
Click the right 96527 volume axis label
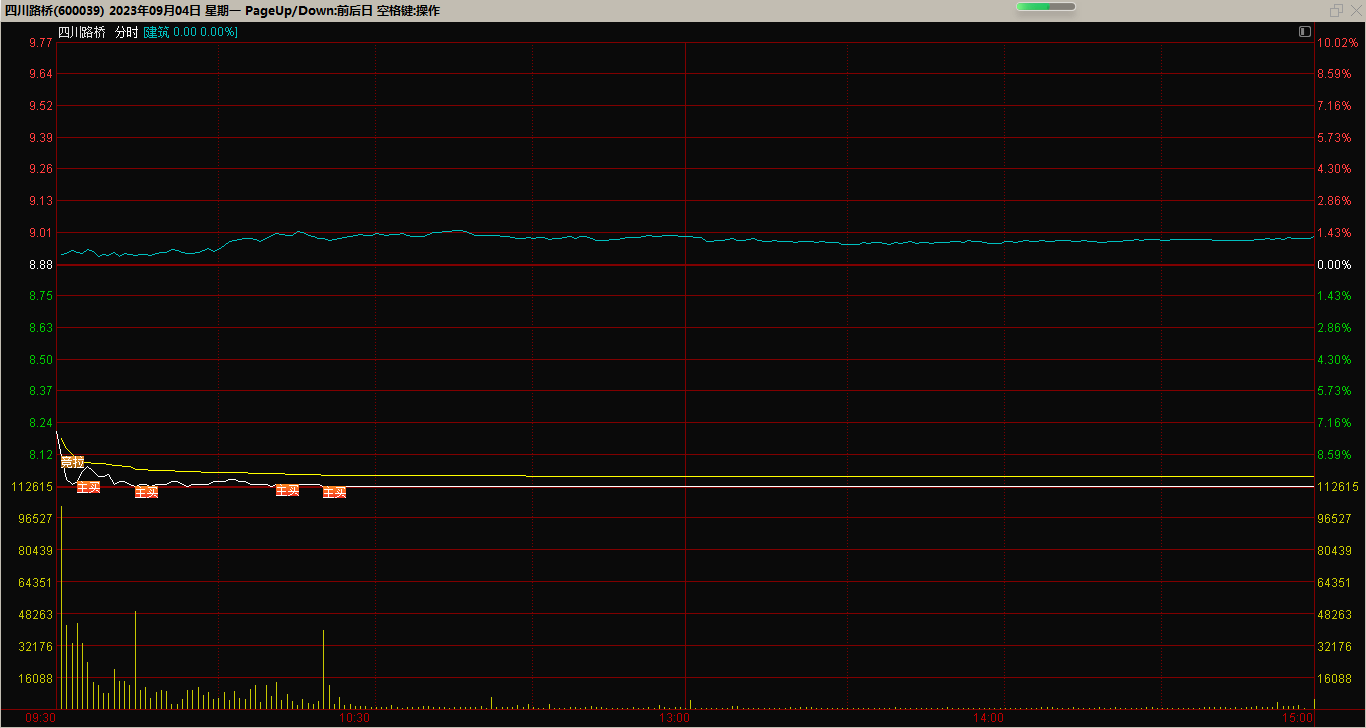tap(1335, 519)
